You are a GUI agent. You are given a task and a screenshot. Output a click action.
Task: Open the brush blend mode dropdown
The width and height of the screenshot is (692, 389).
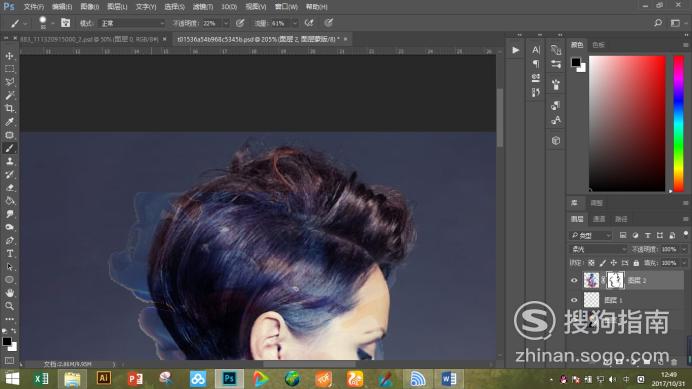tap(132, 23)
